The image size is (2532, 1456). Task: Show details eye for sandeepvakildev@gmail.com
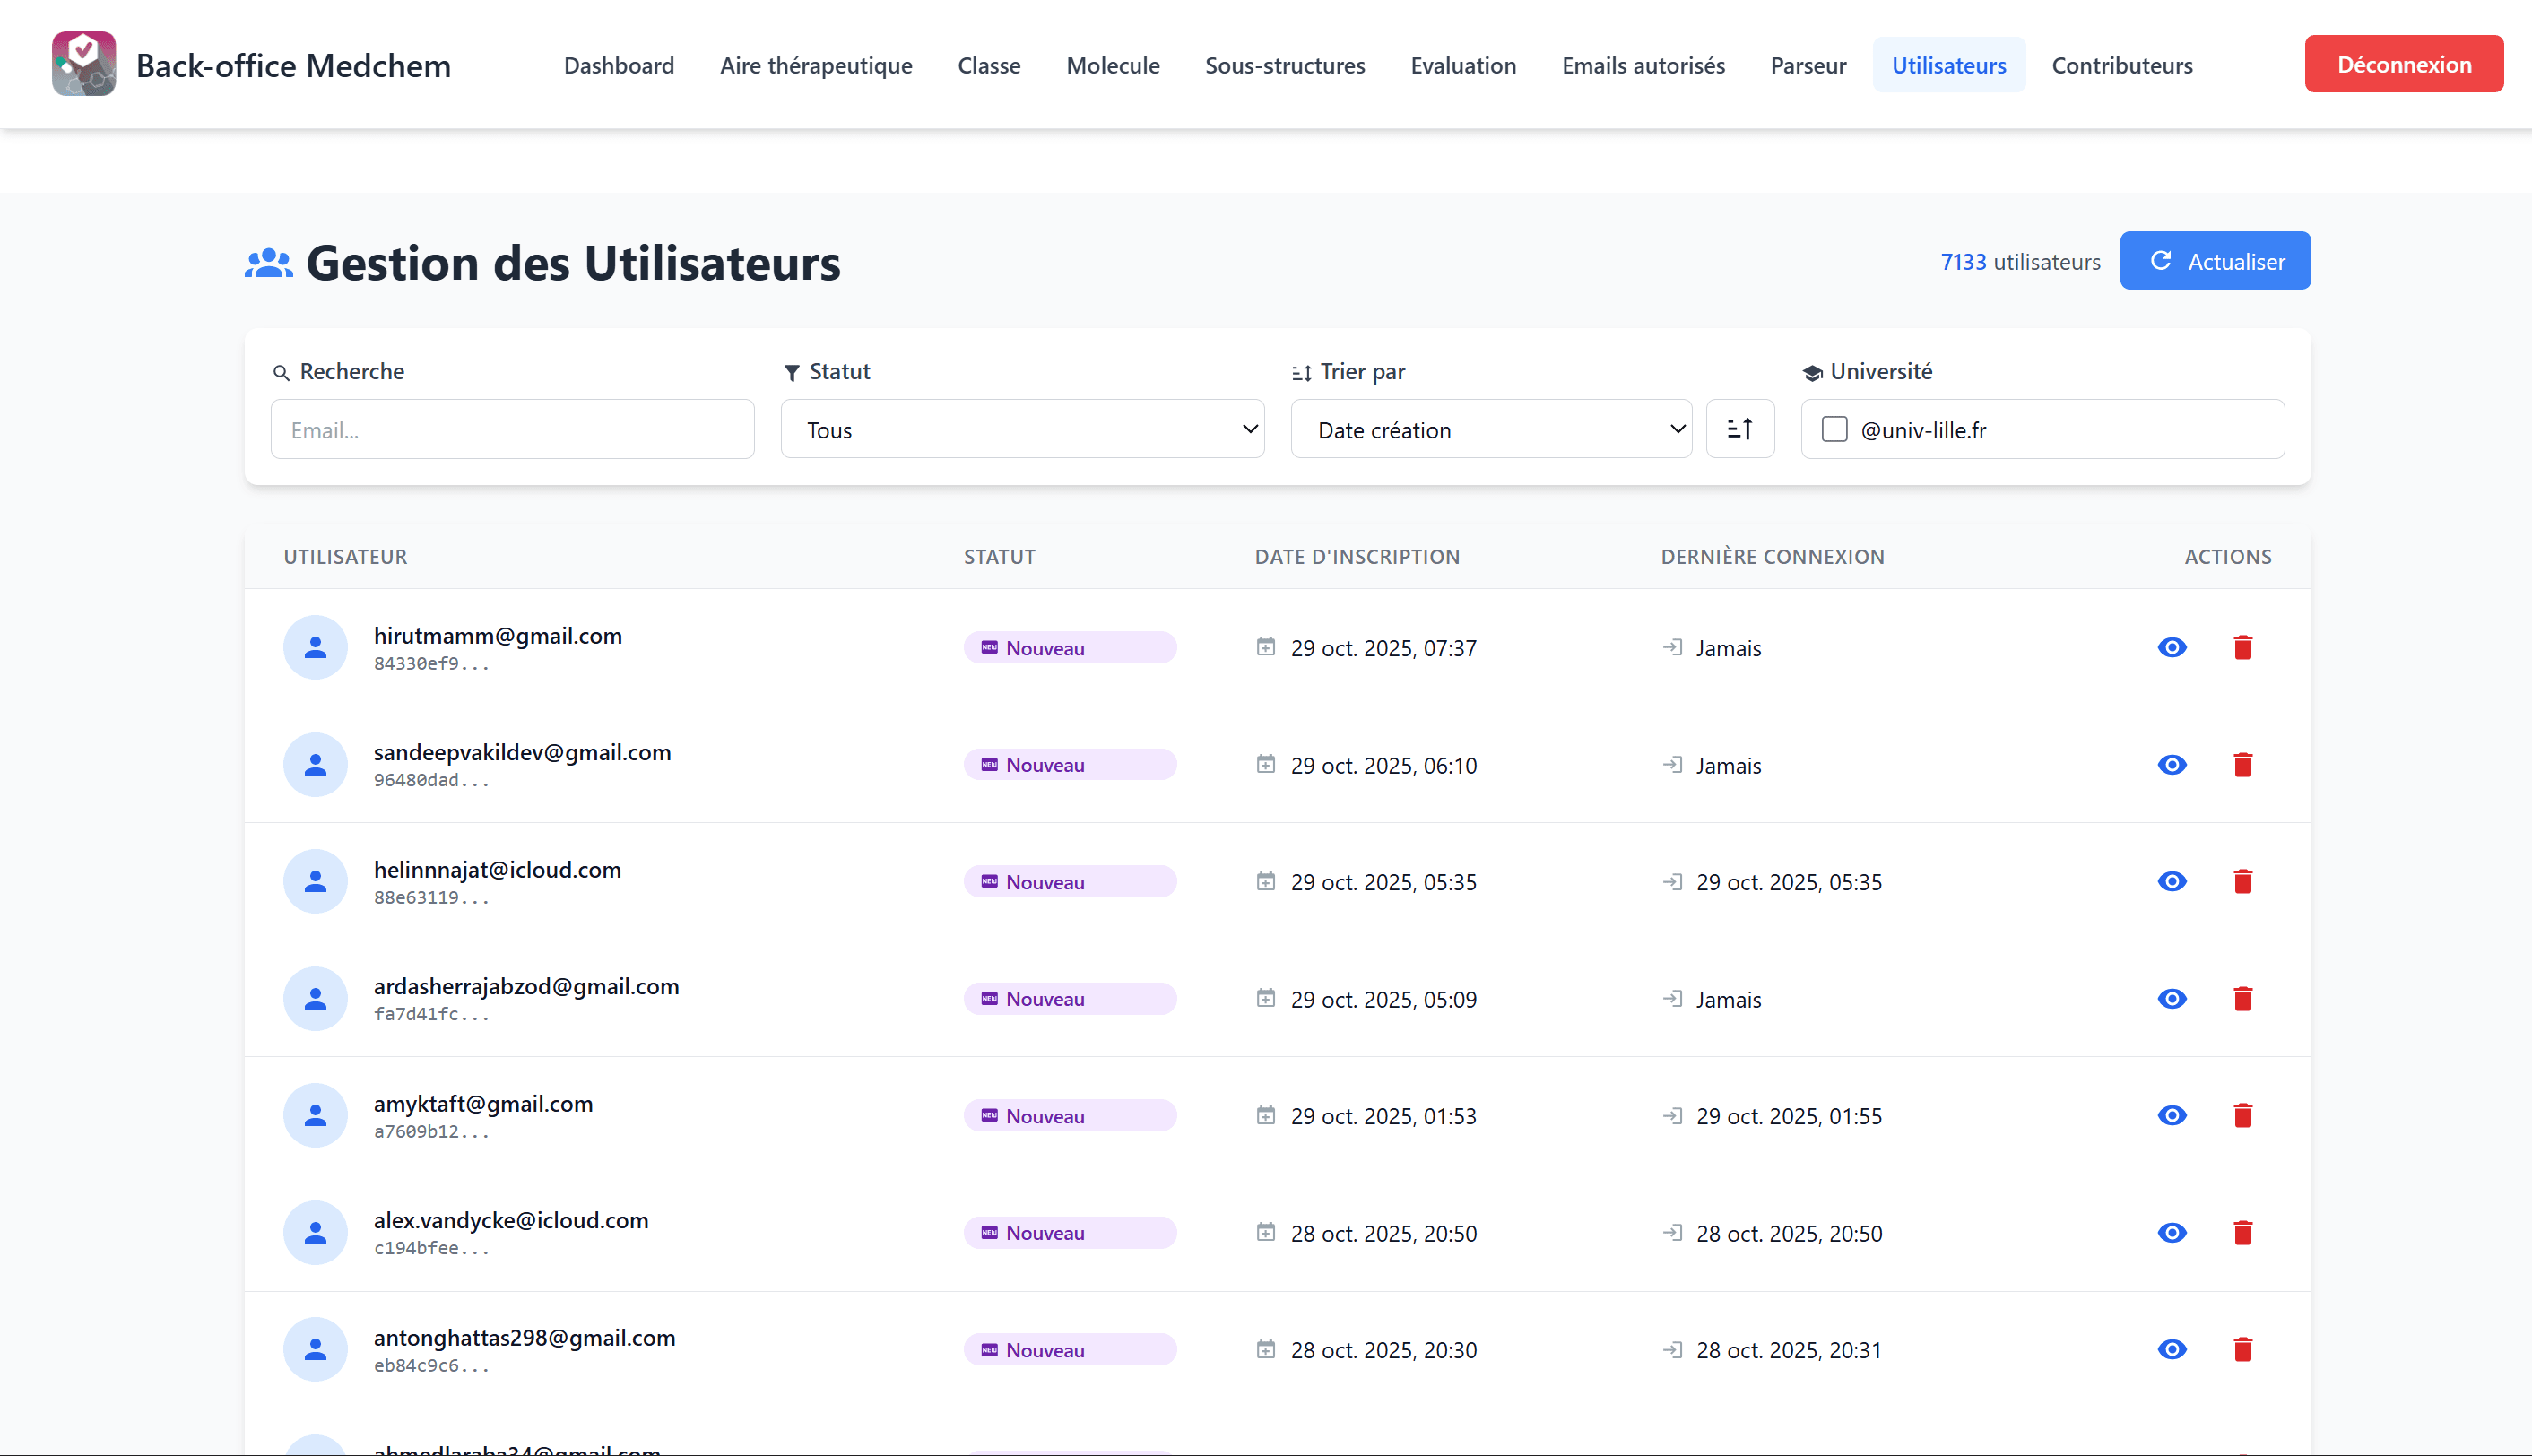coord(2171,764)
